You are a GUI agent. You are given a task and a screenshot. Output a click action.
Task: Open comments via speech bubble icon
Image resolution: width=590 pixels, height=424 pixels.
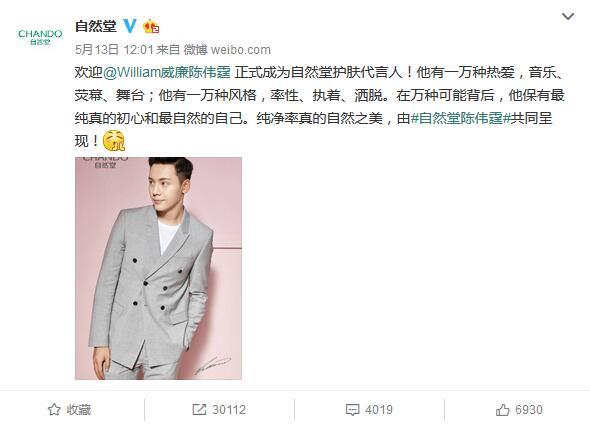(352, 410)
